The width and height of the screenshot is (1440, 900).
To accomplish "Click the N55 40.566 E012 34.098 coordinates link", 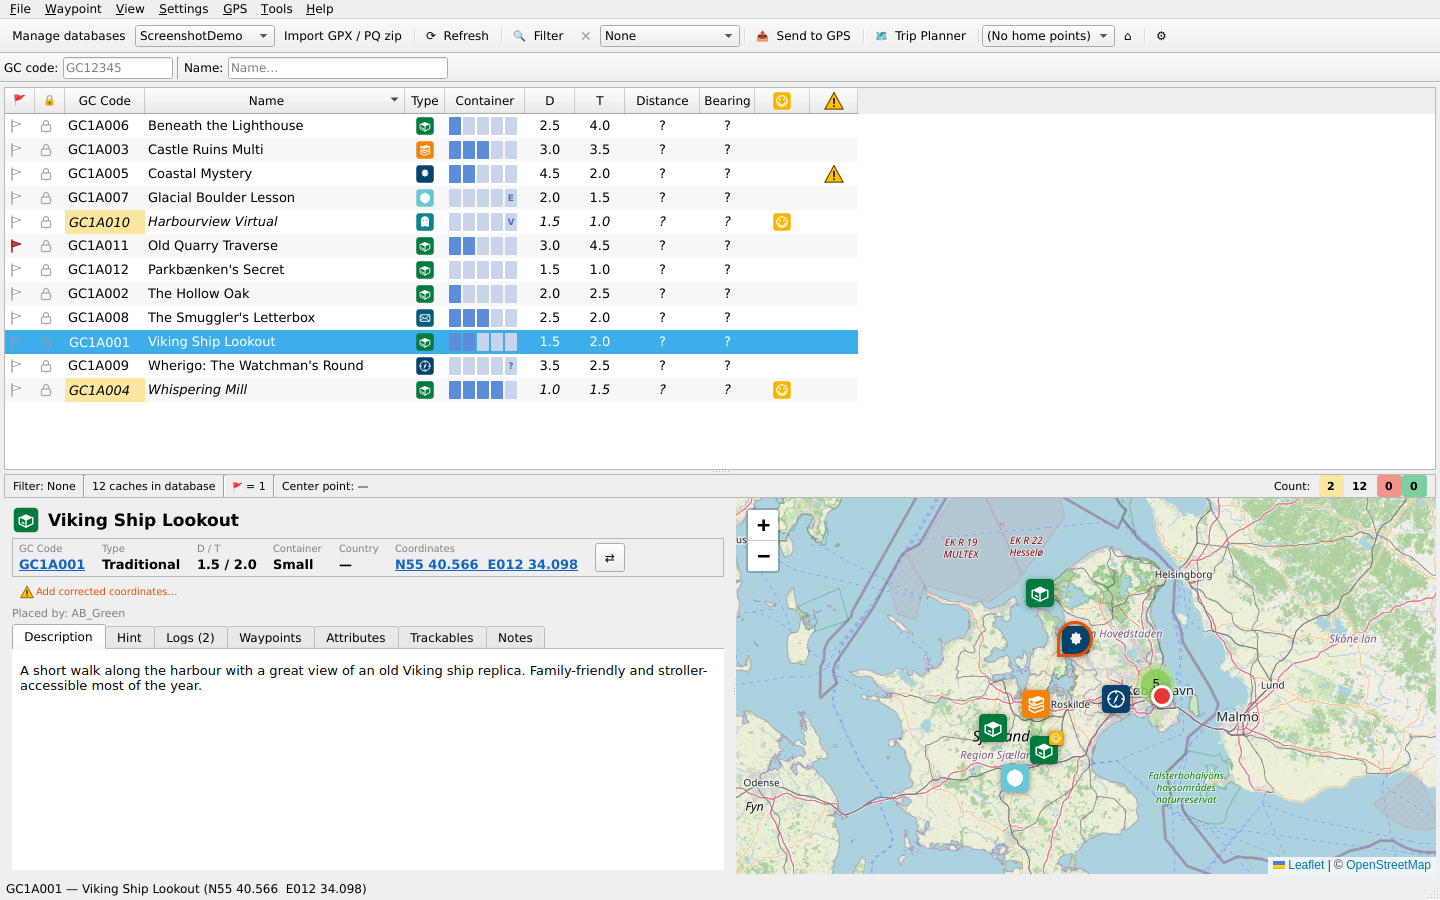I will (486, 565).
